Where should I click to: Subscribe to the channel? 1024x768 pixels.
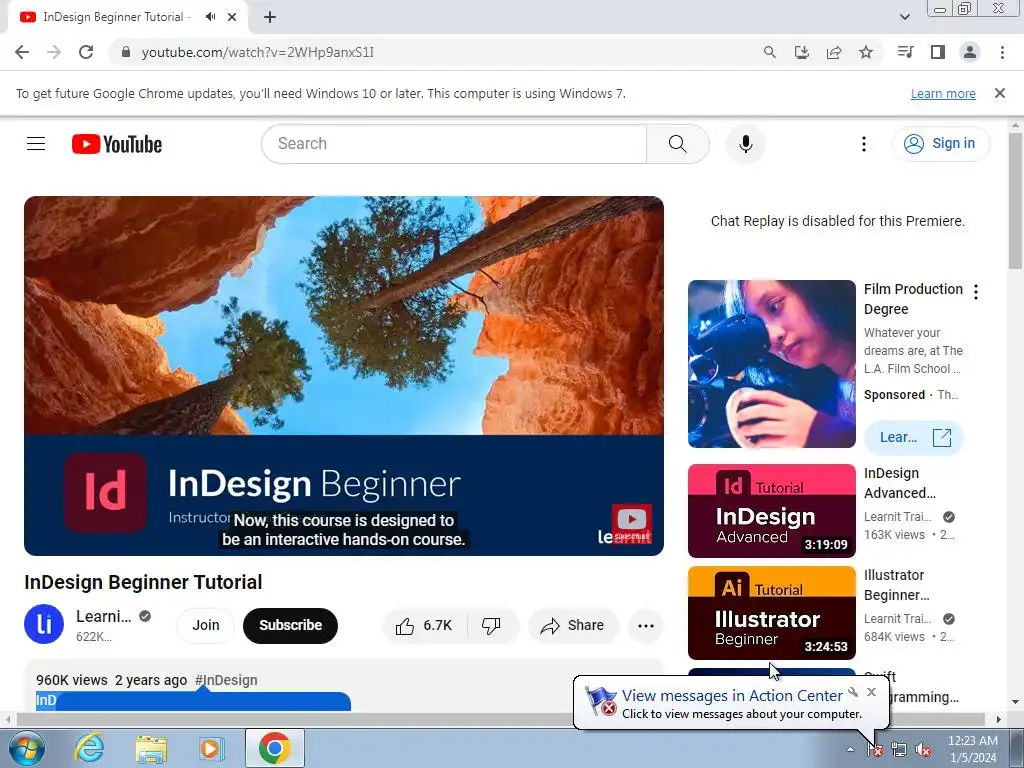click(x=291, y=626)
